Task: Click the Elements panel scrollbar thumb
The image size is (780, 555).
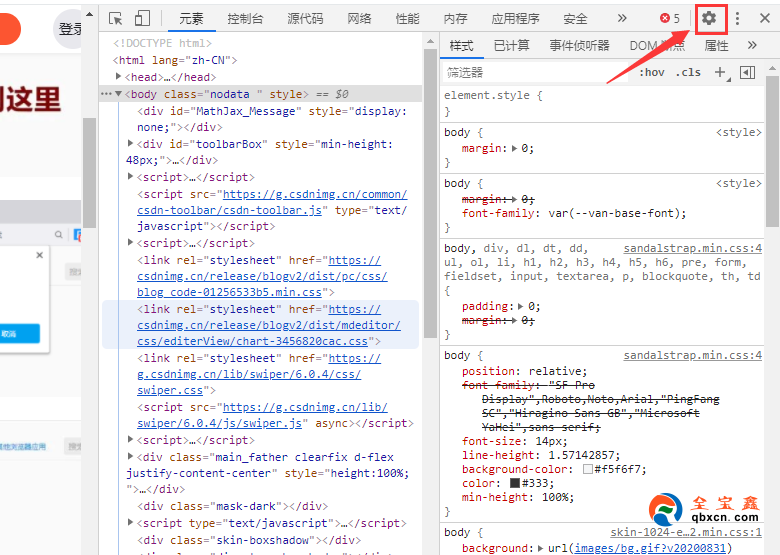Action: coord(430,194)
